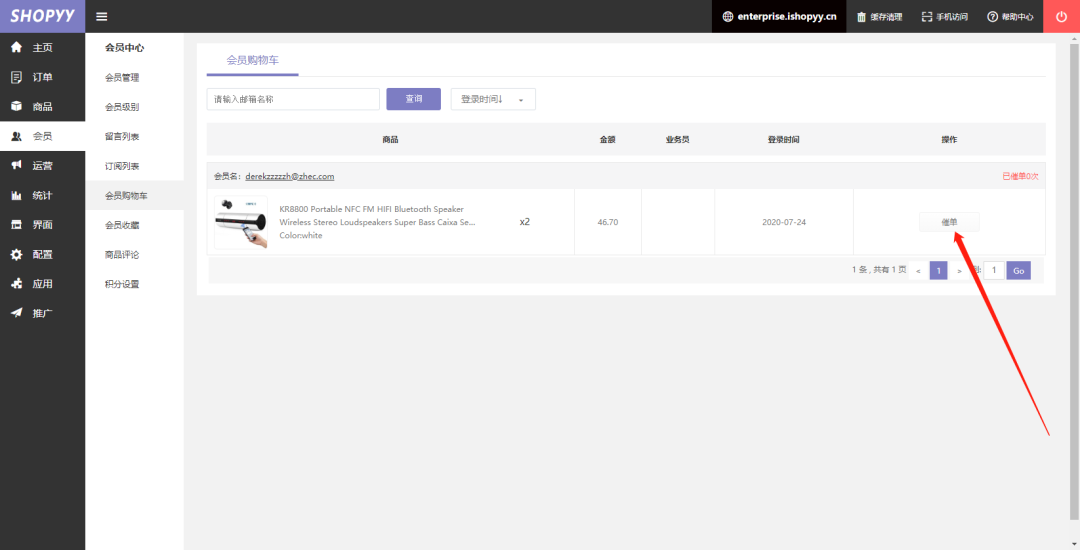
Task: Click the help center question mark icon
Action: click(993, 17)
